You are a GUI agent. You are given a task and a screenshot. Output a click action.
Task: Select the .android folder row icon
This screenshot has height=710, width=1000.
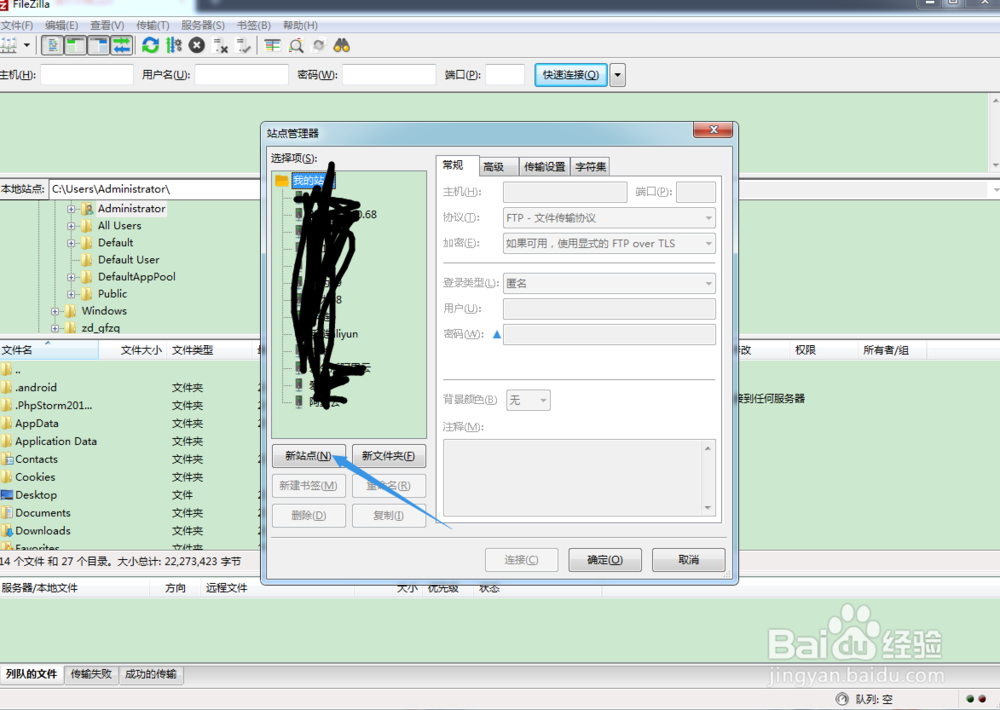(x=6, y=387)
